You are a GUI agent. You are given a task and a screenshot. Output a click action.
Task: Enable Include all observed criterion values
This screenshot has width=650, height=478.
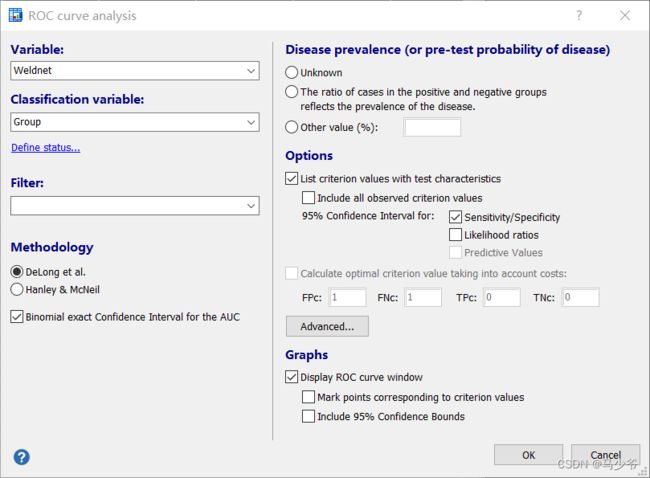pos(308,198)
